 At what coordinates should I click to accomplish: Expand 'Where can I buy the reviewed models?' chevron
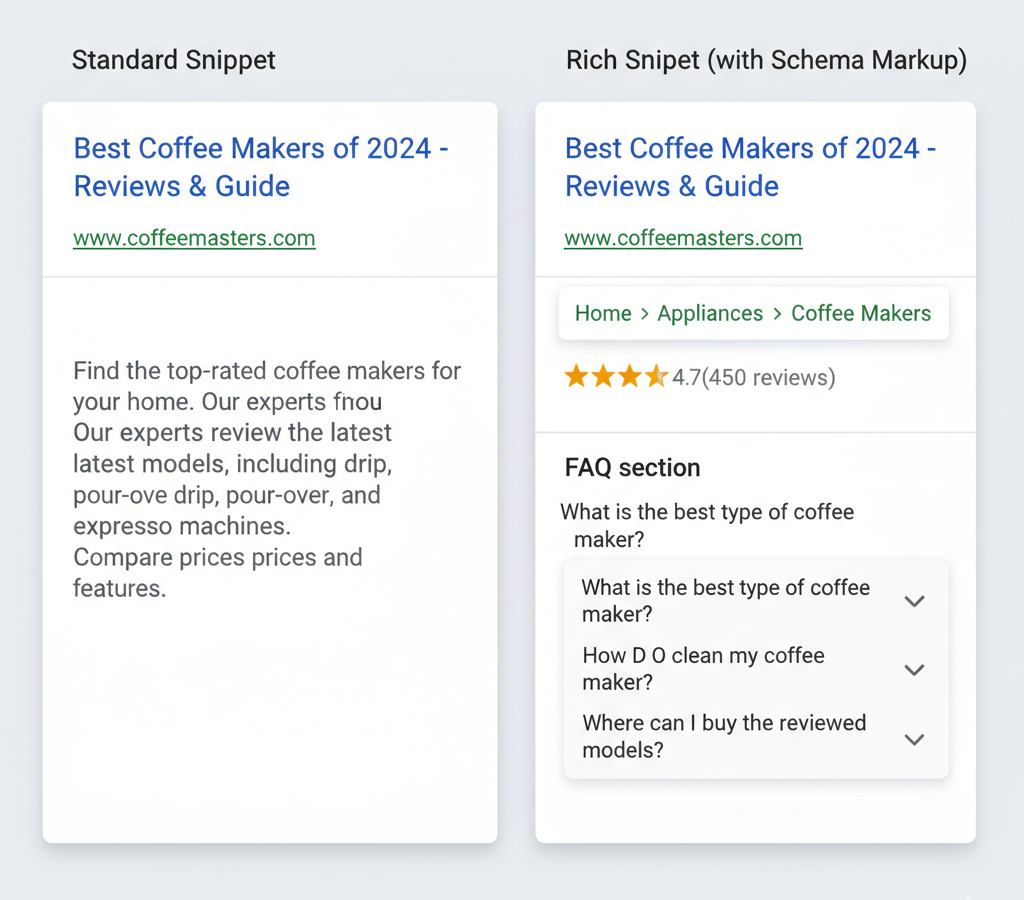tap(914, 739)
